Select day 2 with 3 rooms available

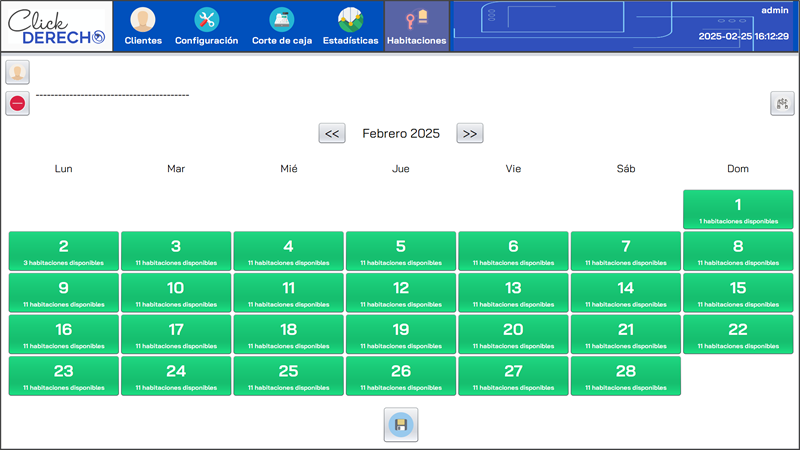point(64,251)
